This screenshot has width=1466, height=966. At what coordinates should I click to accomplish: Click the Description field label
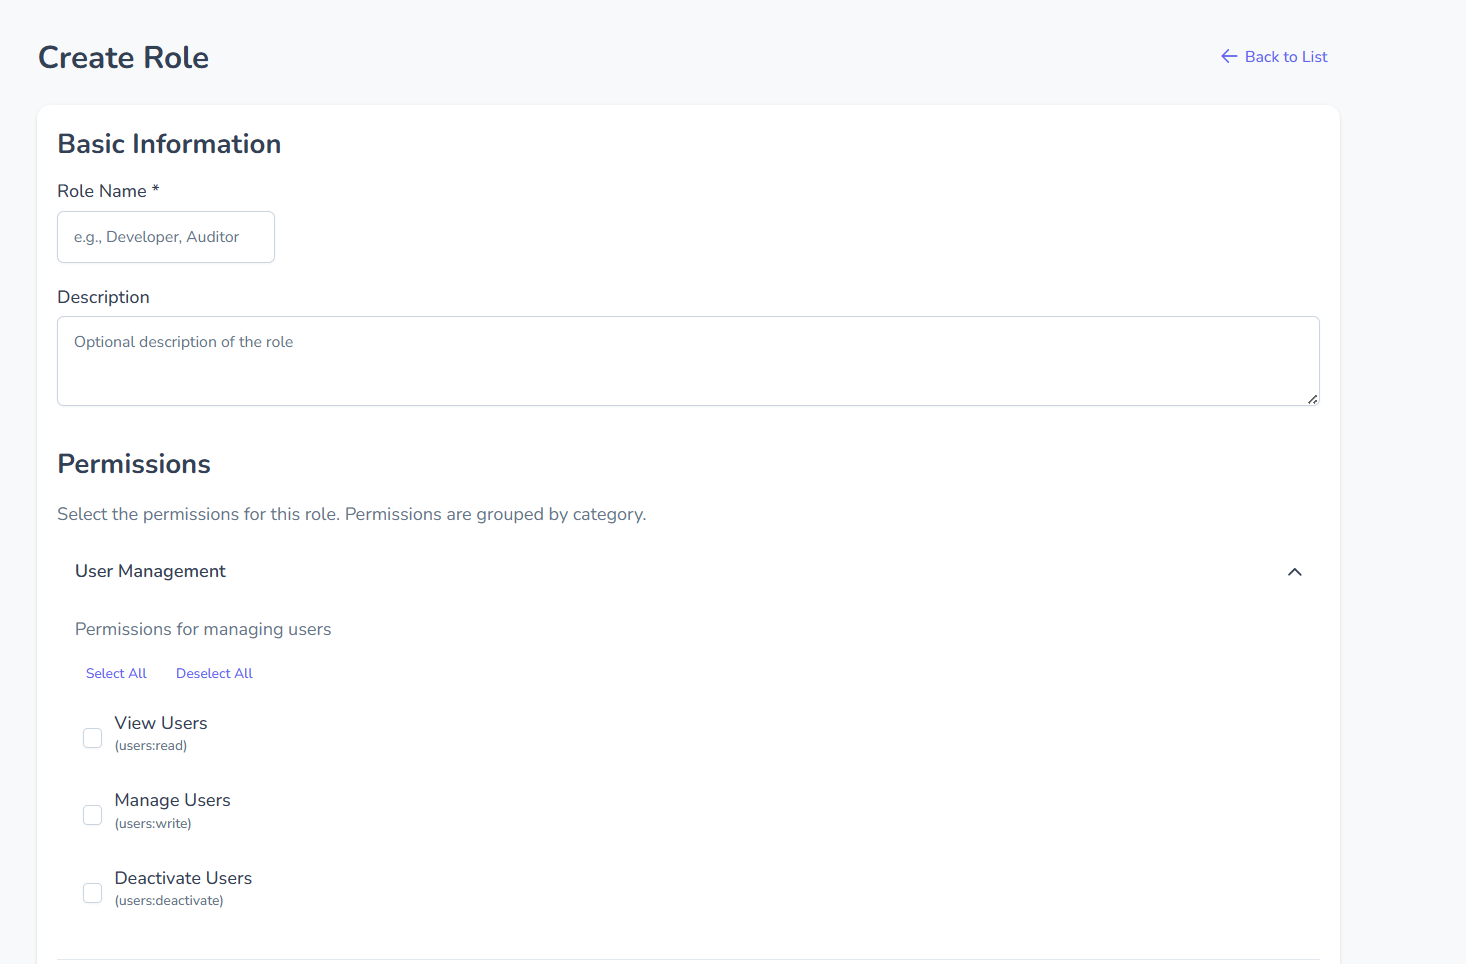(103, 297)
